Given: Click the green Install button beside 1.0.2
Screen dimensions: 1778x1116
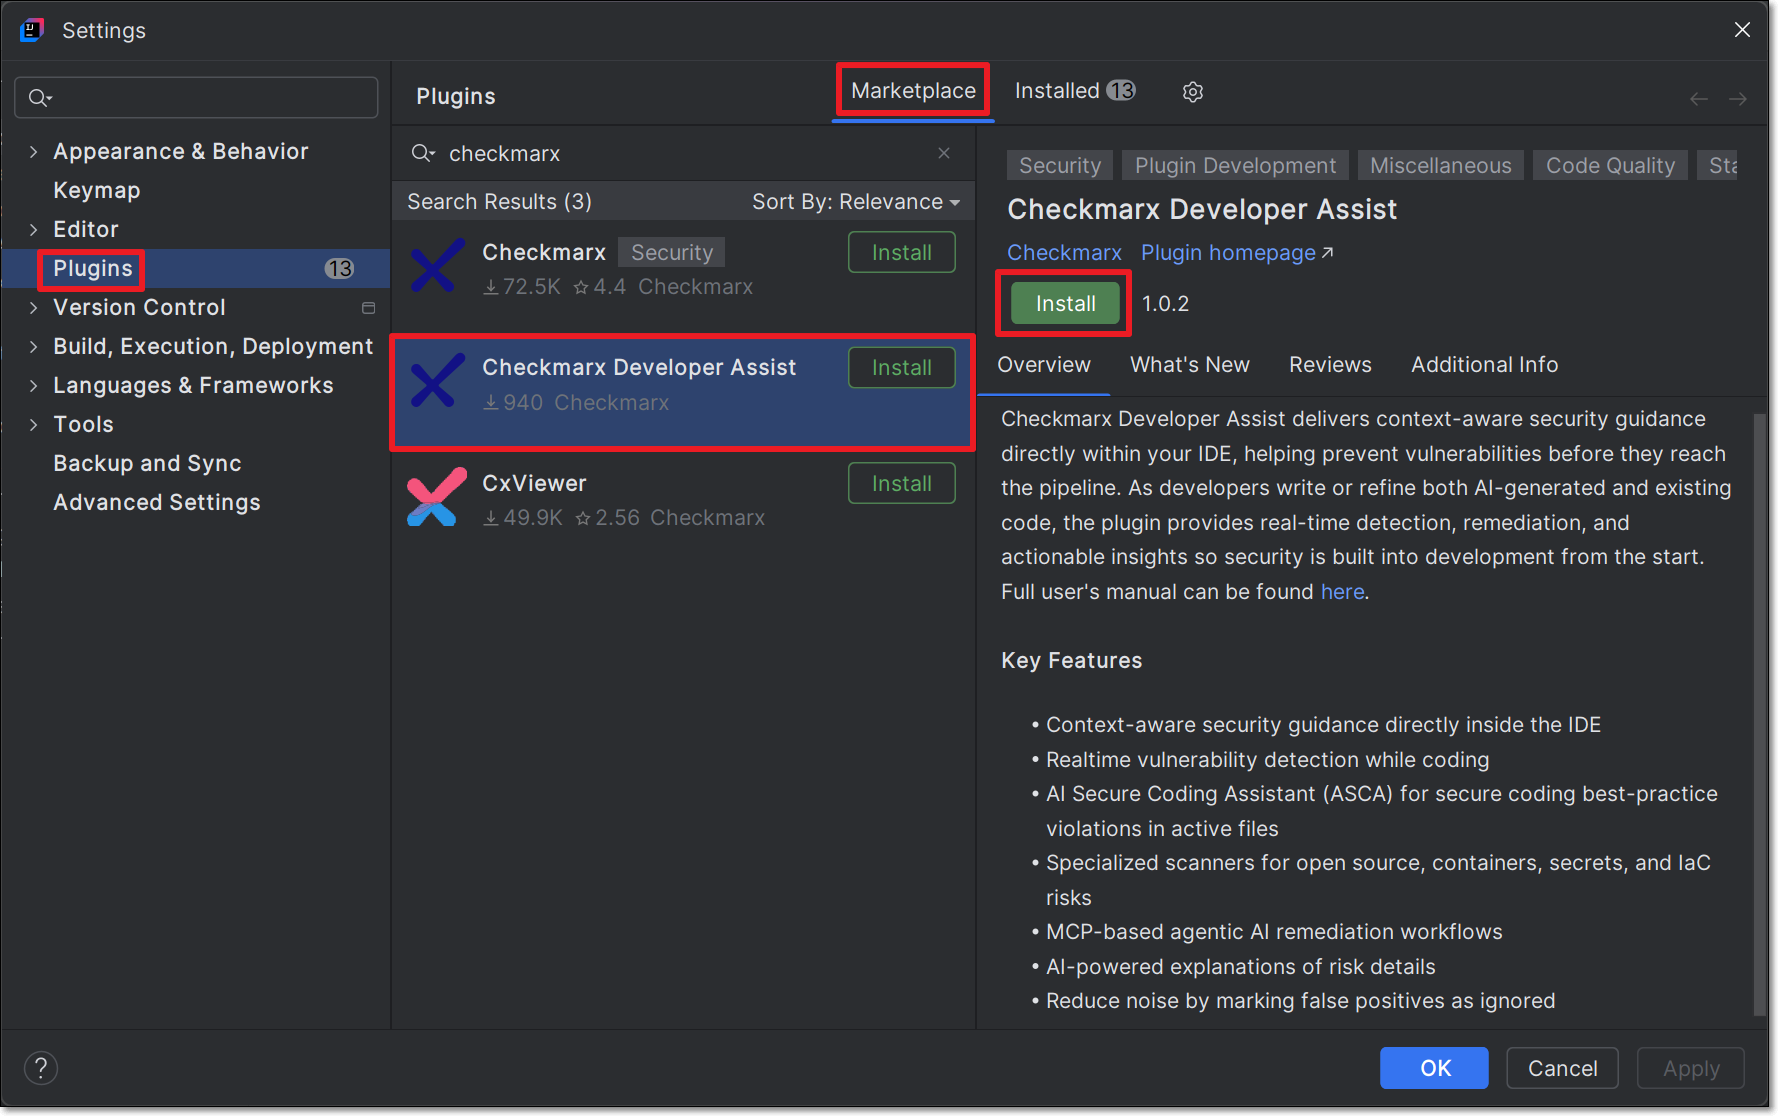Looking at the screenshot, I should [1065, 304].
